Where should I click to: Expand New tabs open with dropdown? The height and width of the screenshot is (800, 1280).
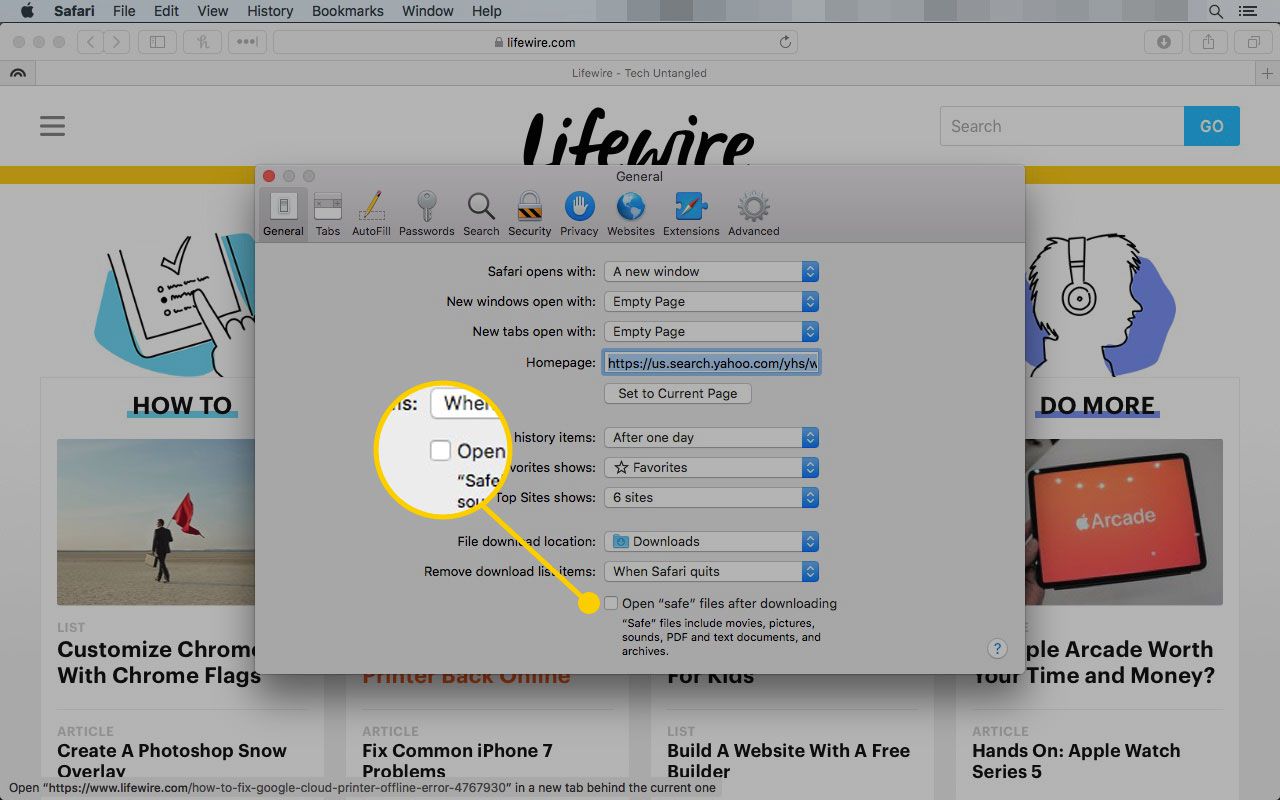712,331
